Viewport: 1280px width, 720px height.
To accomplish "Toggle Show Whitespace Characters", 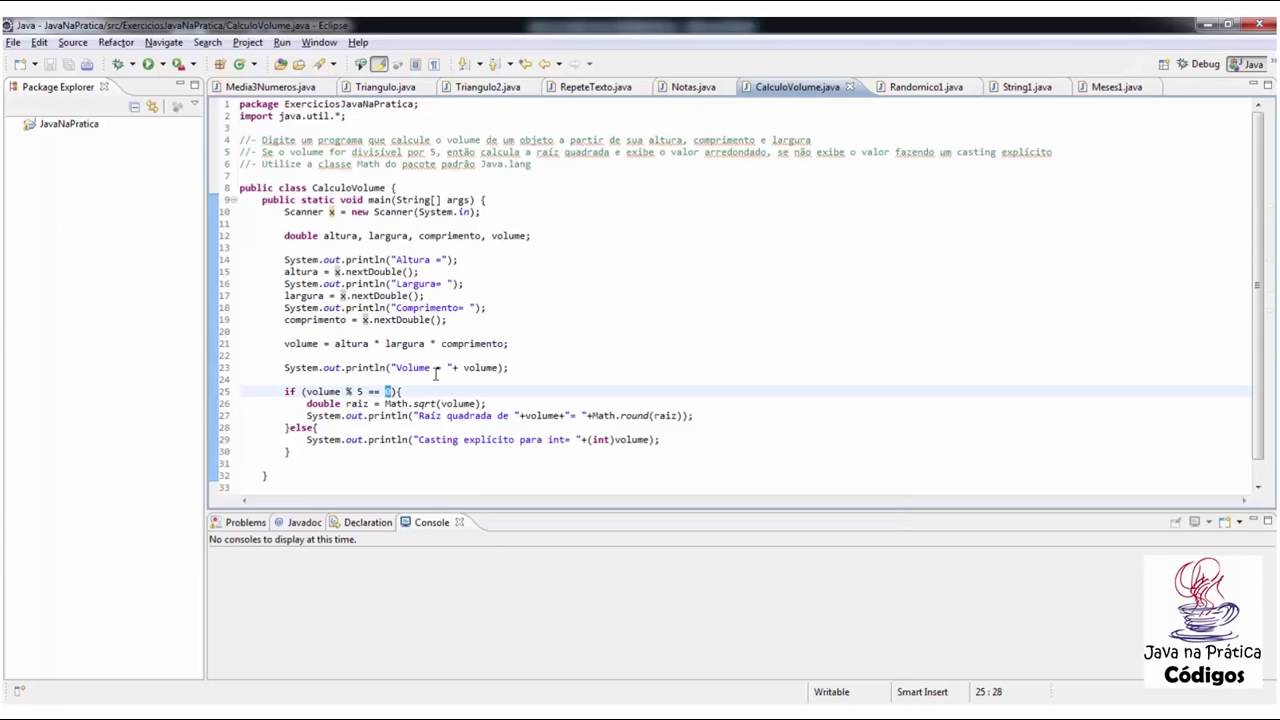I will pyautogui.click(x=434, y=64).
